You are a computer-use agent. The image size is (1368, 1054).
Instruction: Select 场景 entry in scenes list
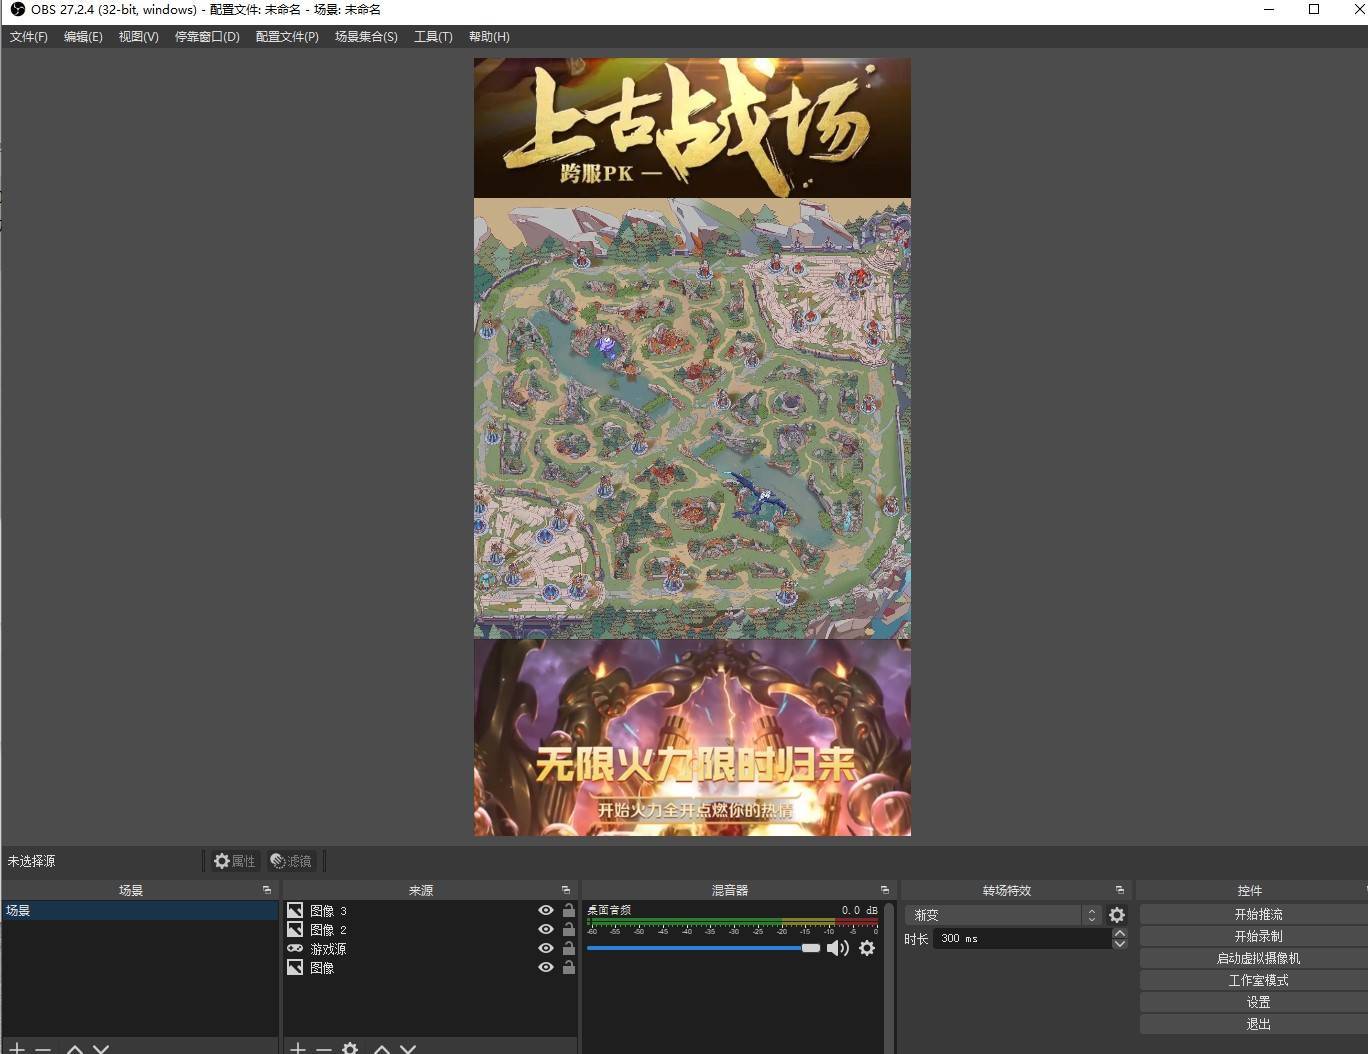click(140, 911)
